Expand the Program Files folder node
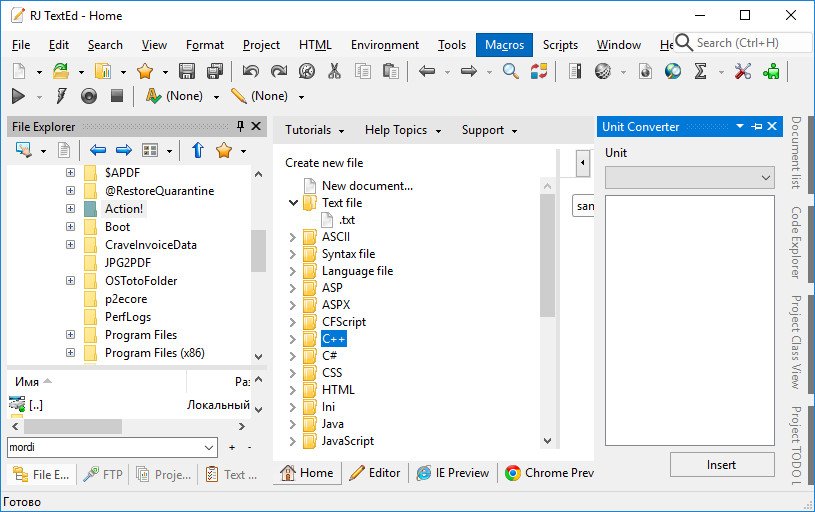The image size is (815, 512). point(71,335)
